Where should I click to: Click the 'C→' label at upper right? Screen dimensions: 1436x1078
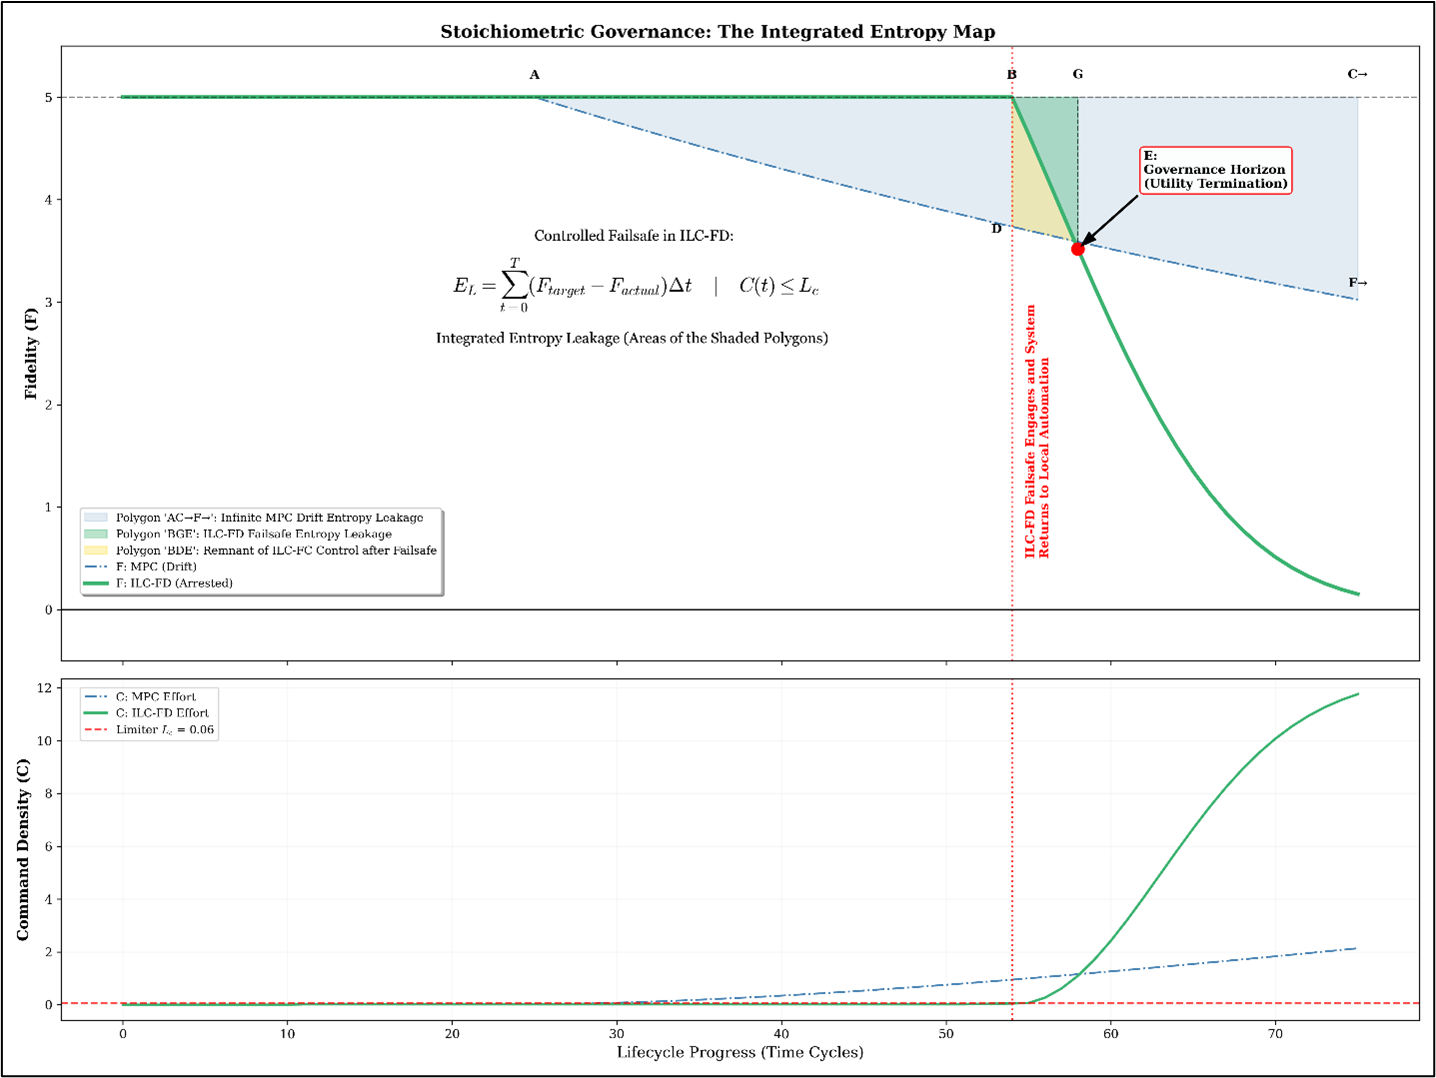[x=1357, y=74]
